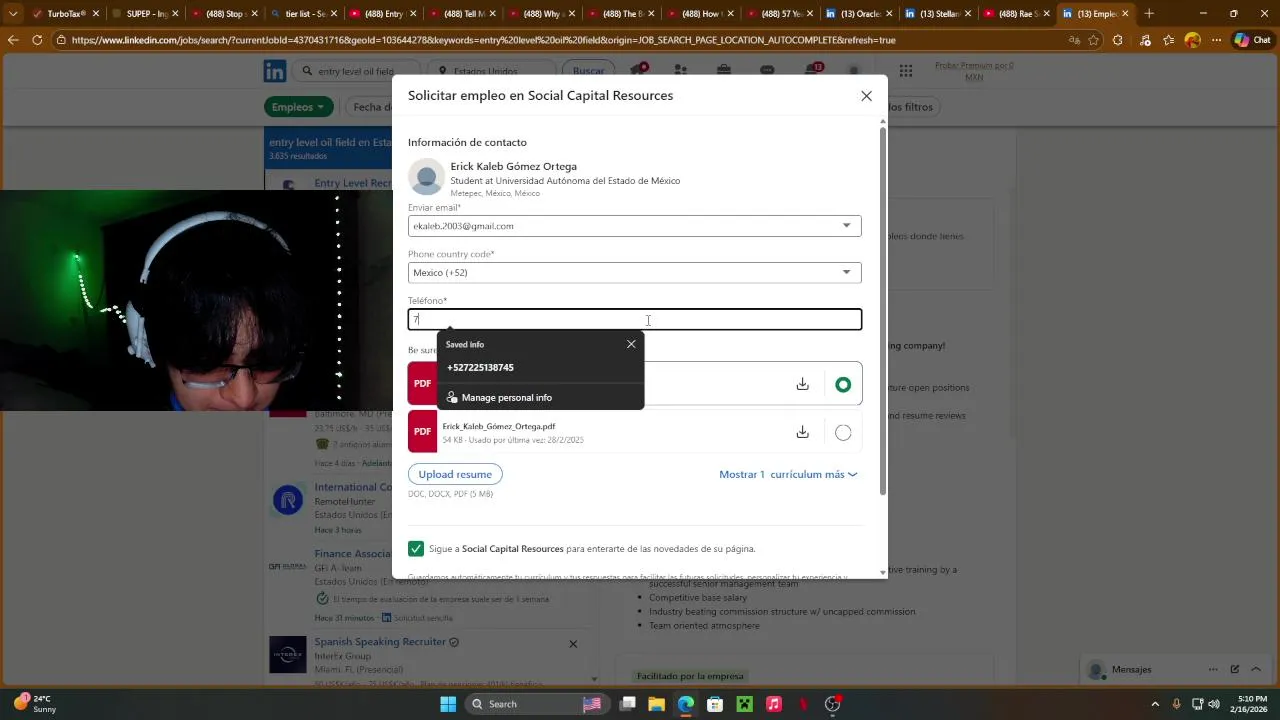The image size is (1280, 720).
Task: Open Windows Start menu
Action: pyautogui.click(x=448, y=704)
